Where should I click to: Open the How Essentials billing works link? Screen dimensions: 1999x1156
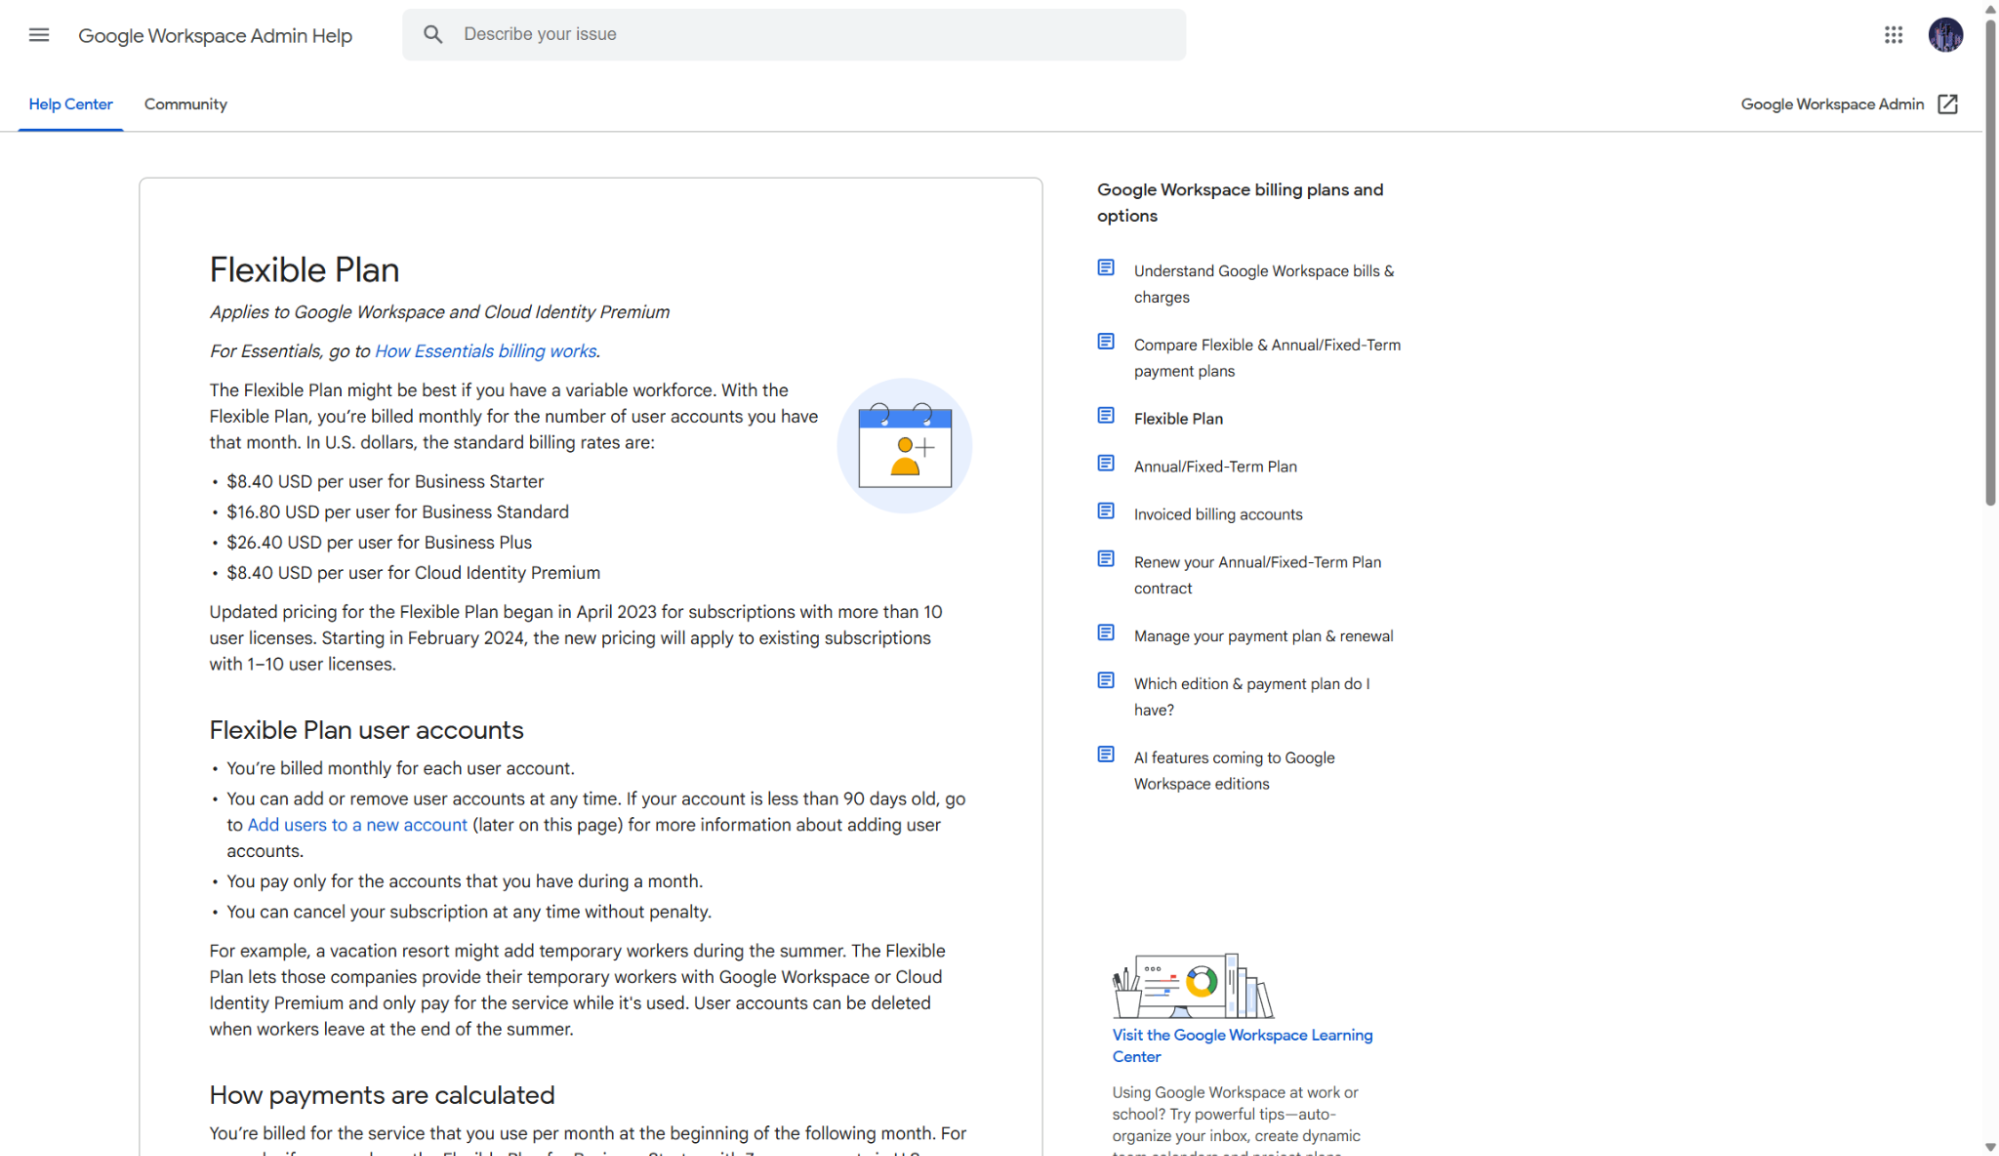point(485,351)
